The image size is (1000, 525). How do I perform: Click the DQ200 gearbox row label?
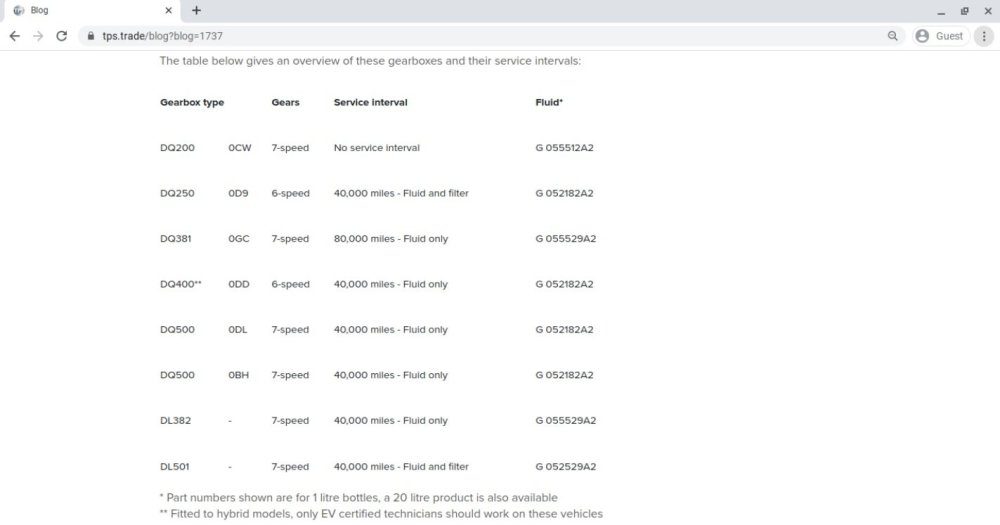pos(177,148)
